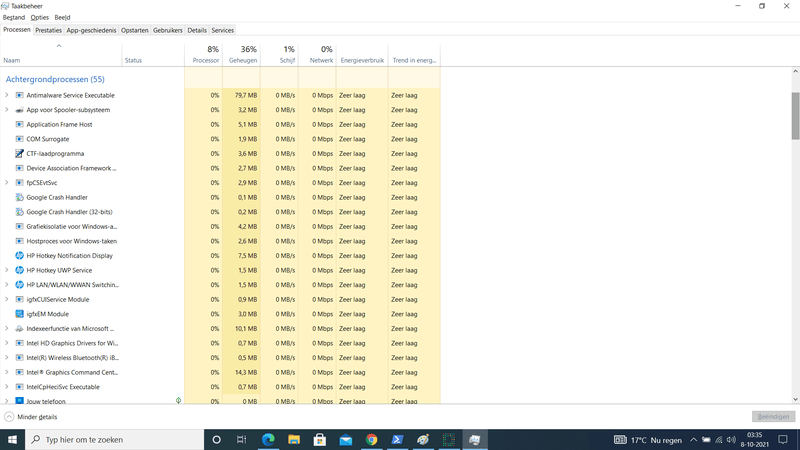Switch to the Services tab
800x450 pixels.
[x=222, y=30]
